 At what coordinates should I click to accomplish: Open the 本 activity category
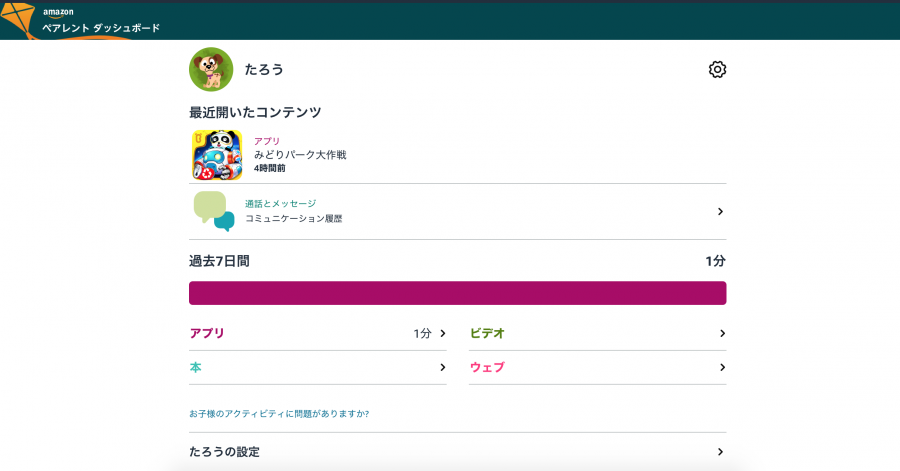[x=196, y=367]
